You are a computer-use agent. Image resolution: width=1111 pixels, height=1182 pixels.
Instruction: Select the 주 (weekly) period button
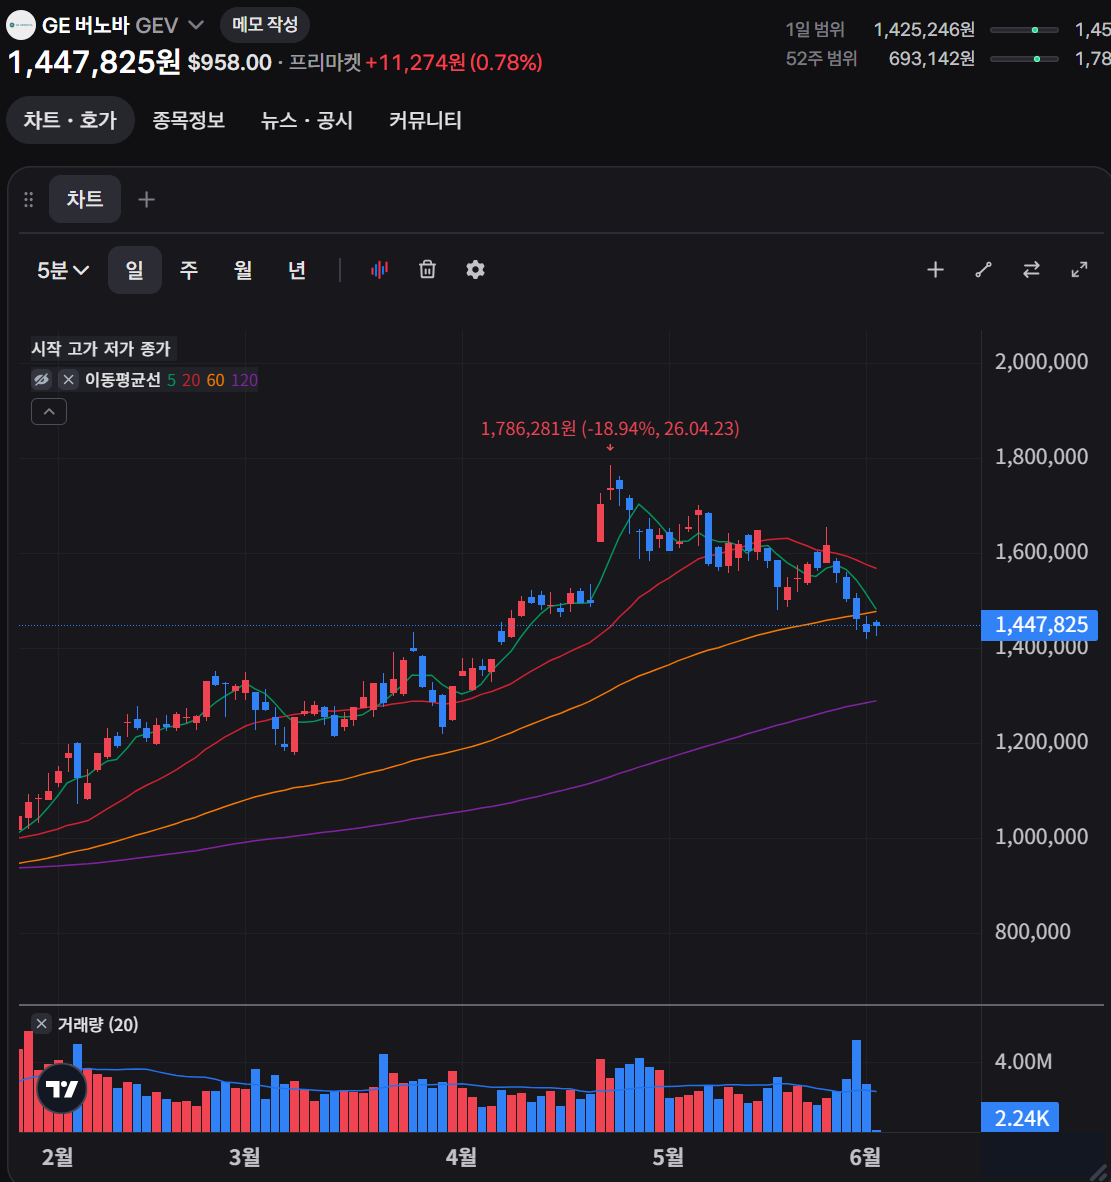click(188, 270)
